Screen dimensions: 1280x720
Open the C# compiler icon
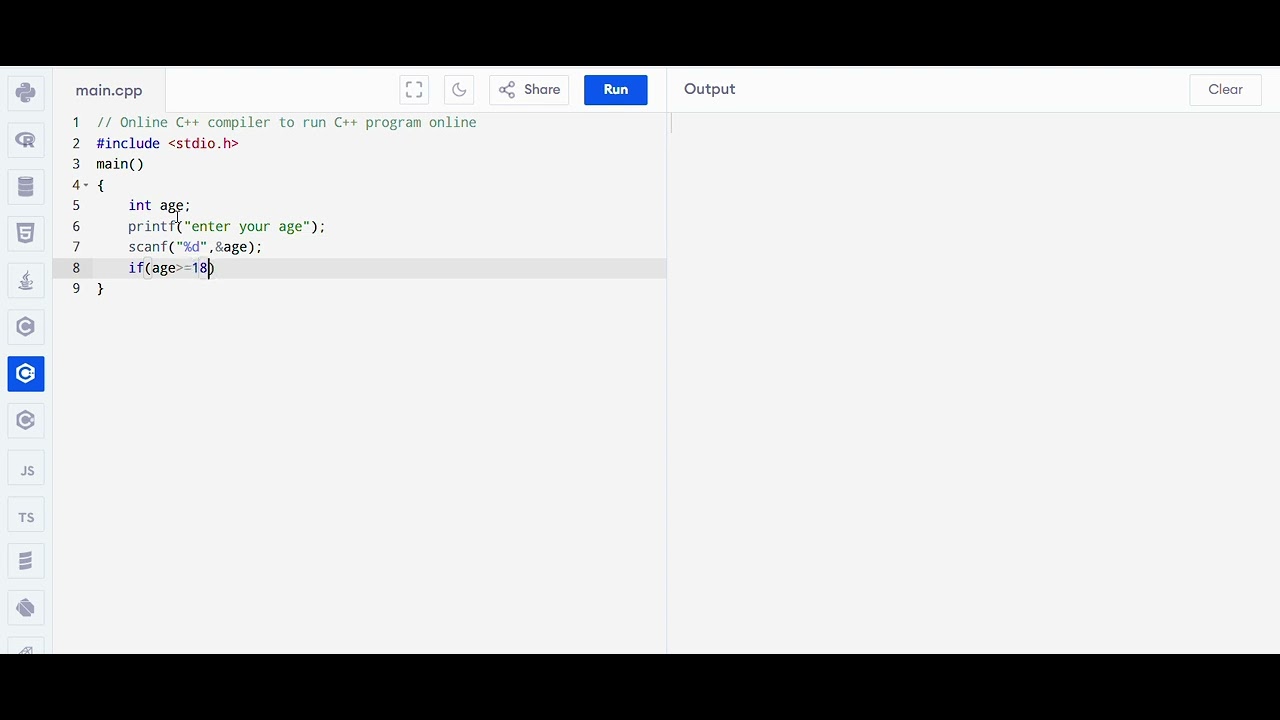pyautogui.click(x=26, y=420)
